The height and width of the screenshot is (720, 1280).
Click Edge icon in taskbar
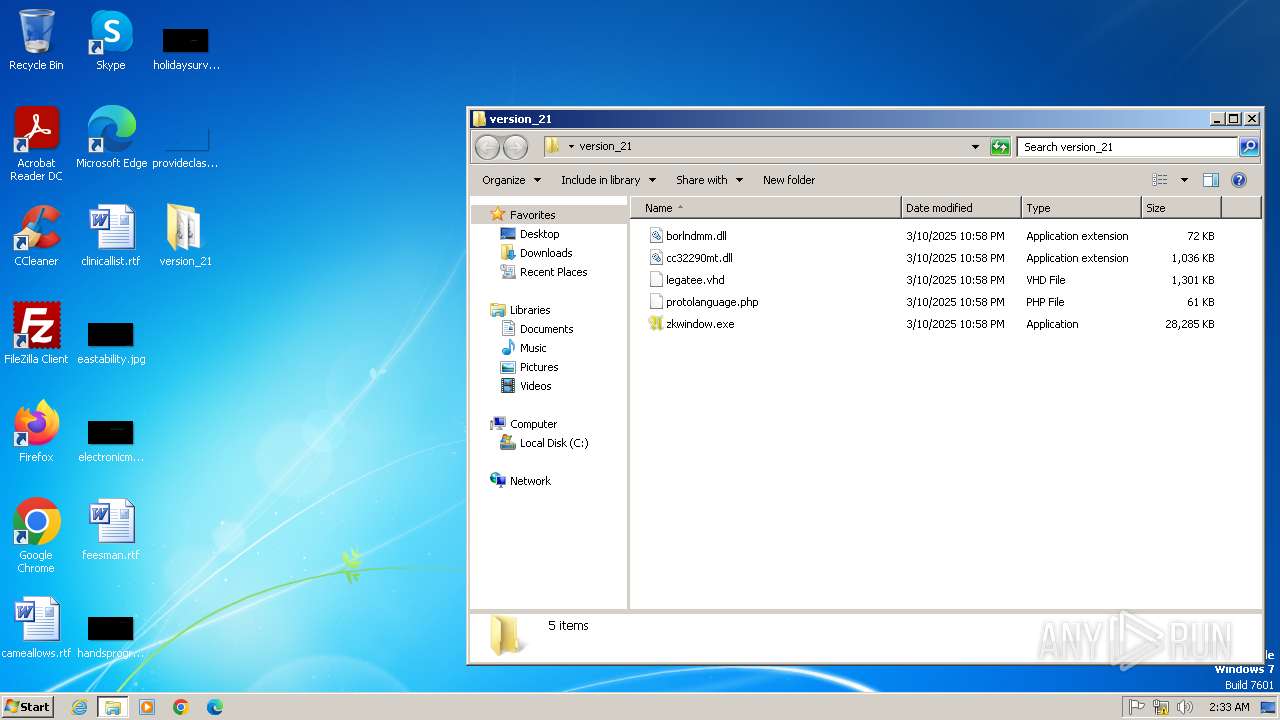(215, 707)
